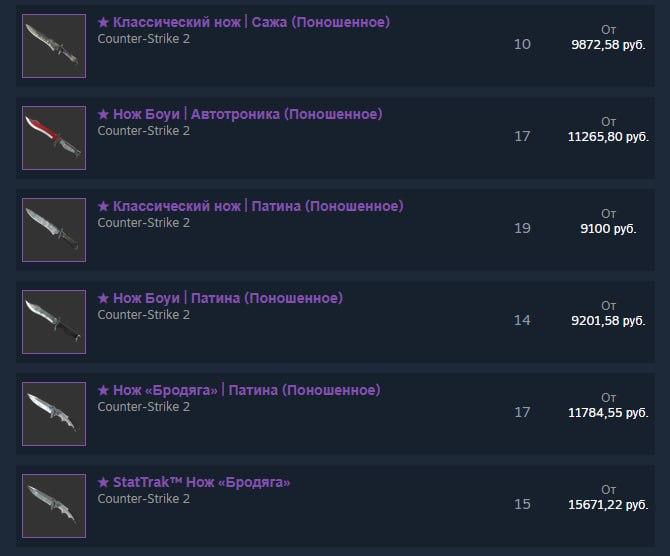Viewport: 670px width, 556px height.
Task: Click the red Нож Боуи Автотроника thumbnail
Action: click(x=53, y=137)
